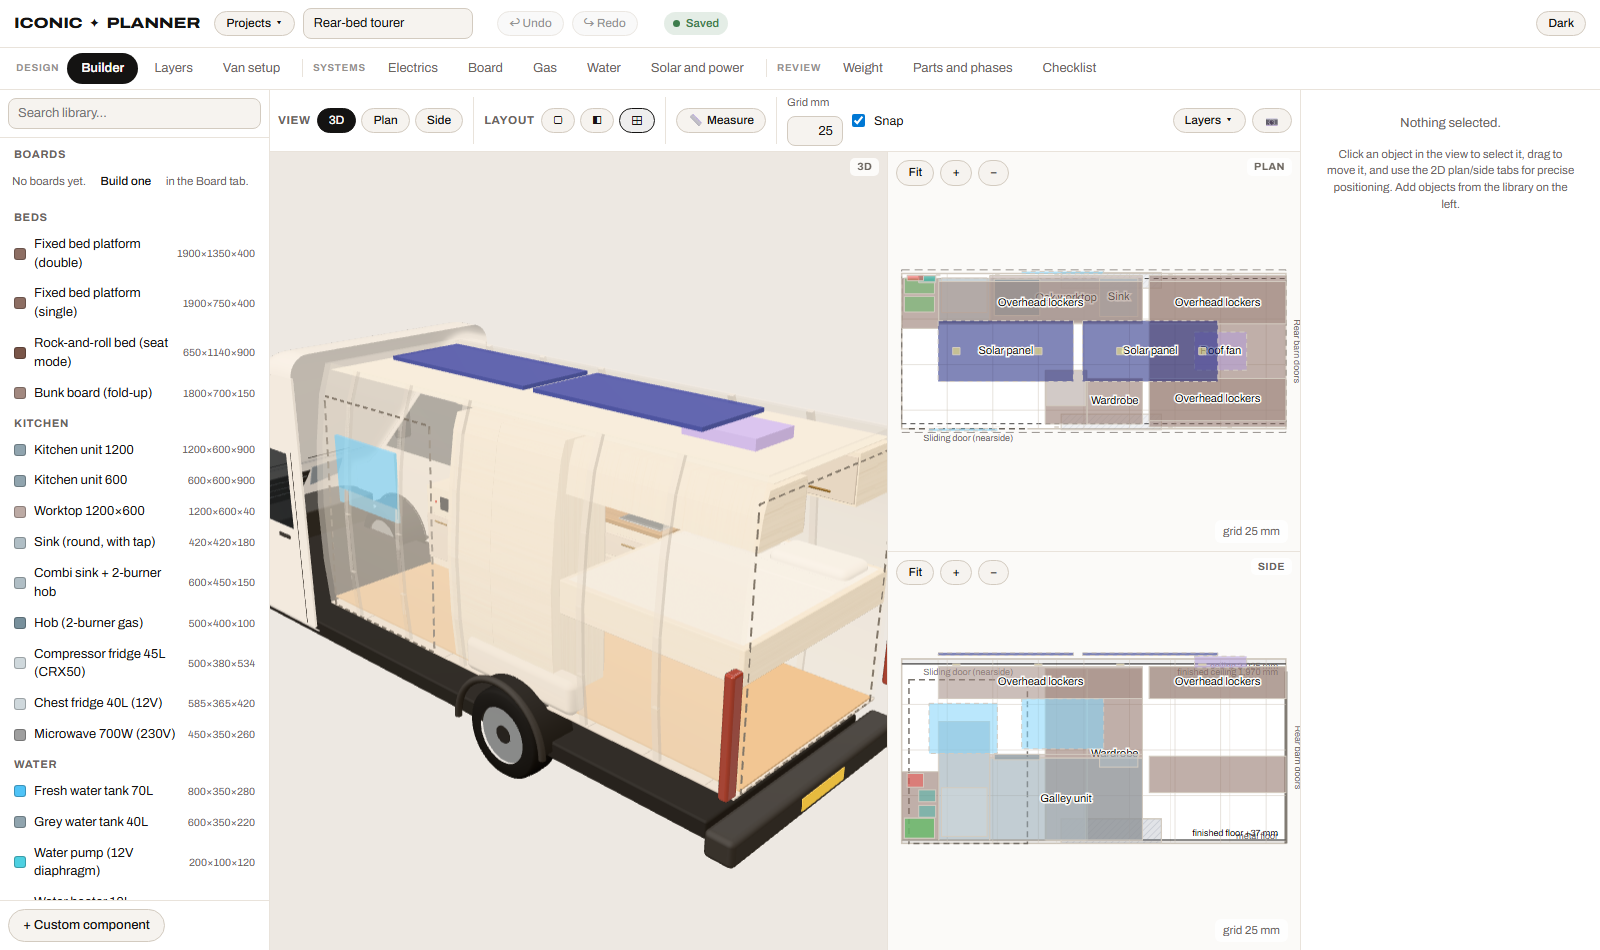Edit the Rear-bed tourer project name
This screenshot has height=950, width=1600.
388,23
